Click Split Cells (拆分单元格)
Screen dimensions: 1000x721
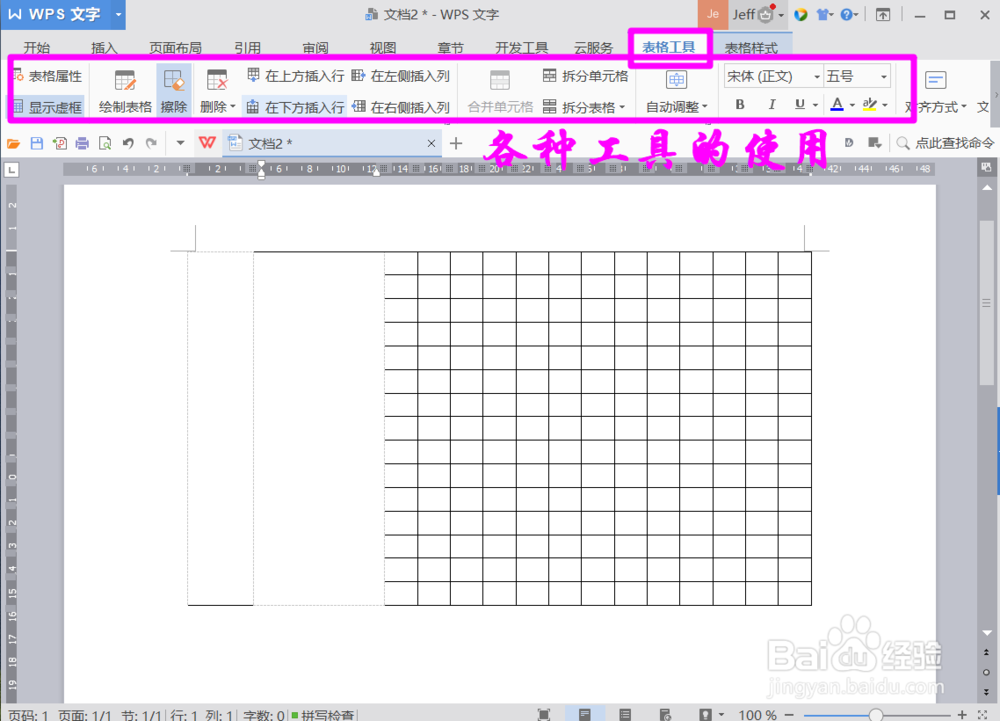click(x=585, y=76)
